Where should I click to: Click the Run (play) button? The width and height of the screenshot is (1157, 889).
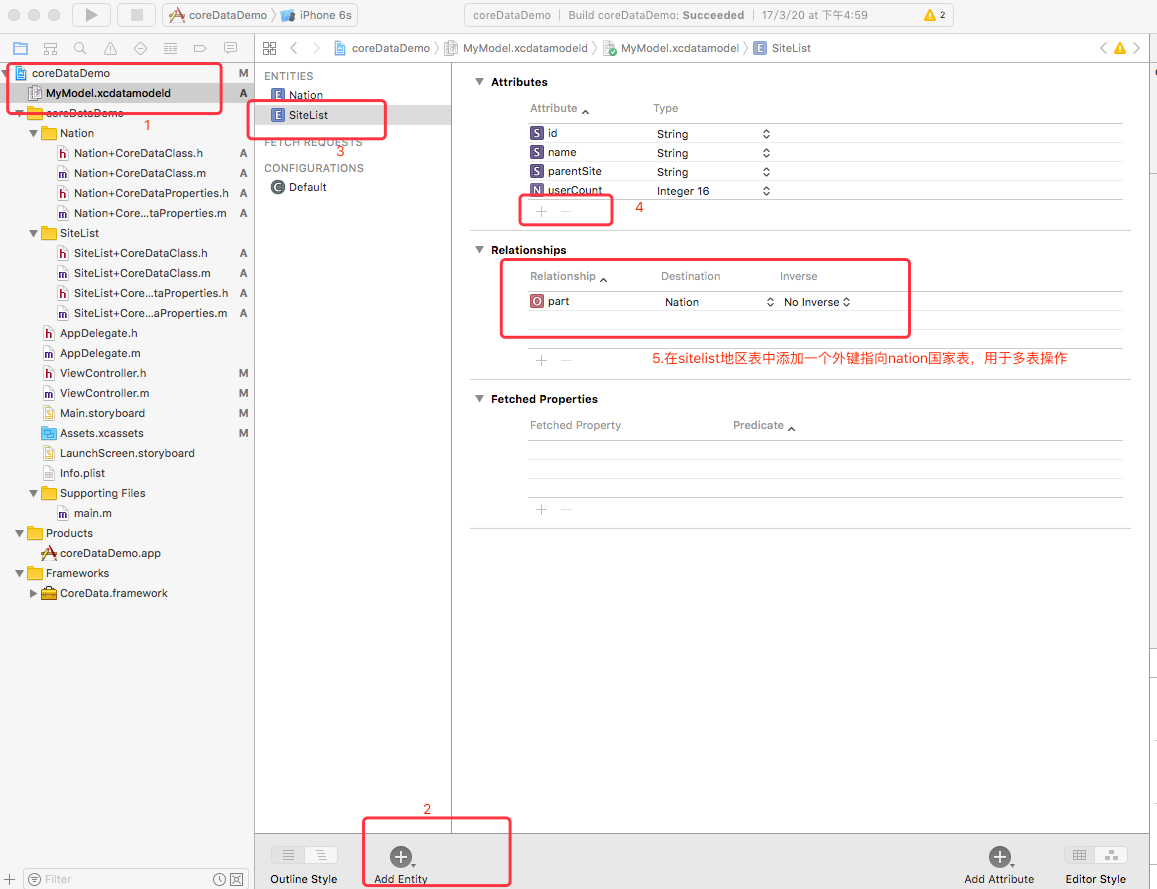tap(91, 15)
